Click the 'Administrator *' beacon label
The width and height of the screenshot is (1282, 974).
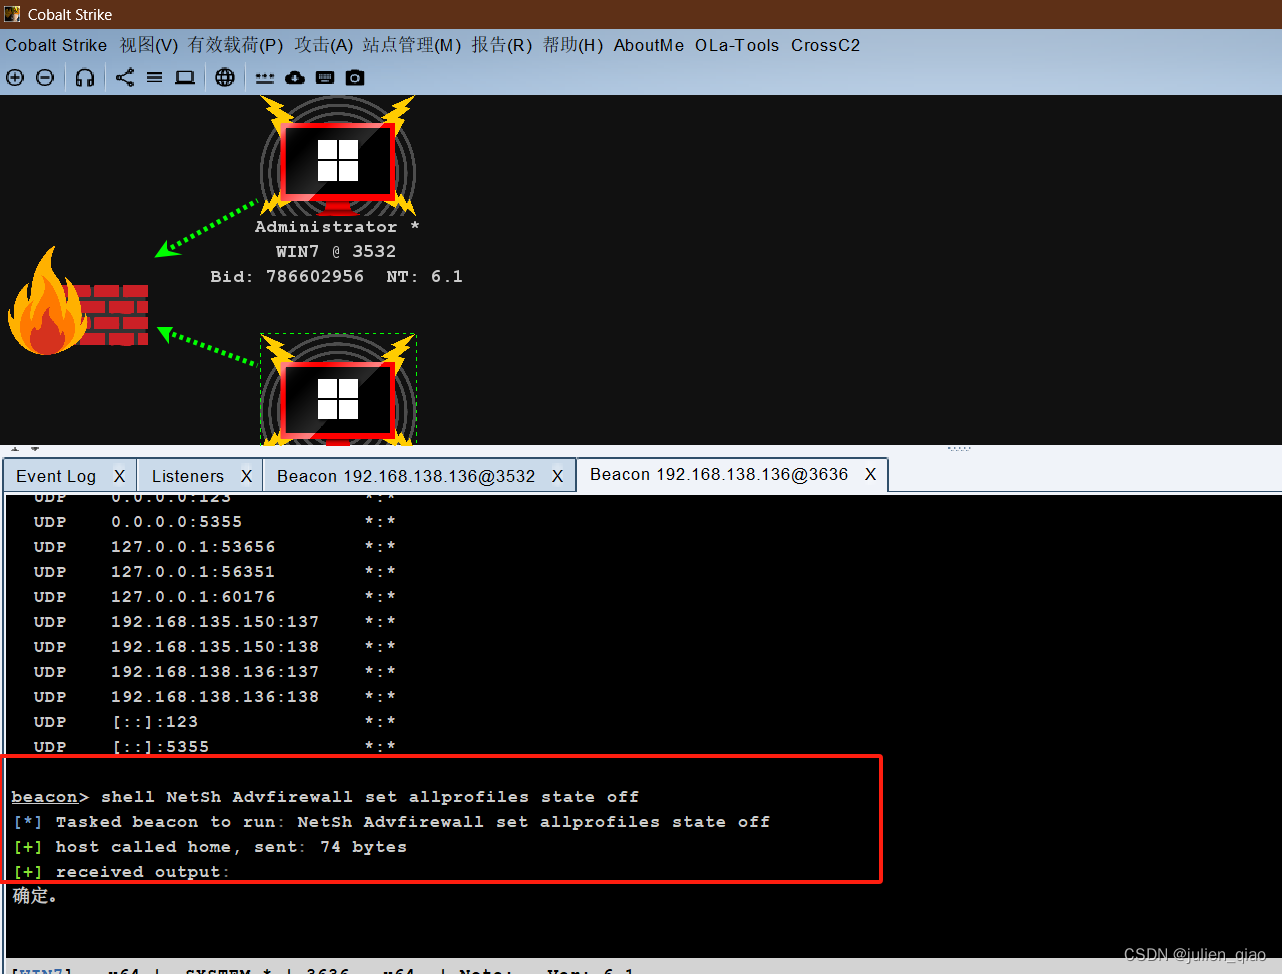(337, 227)
